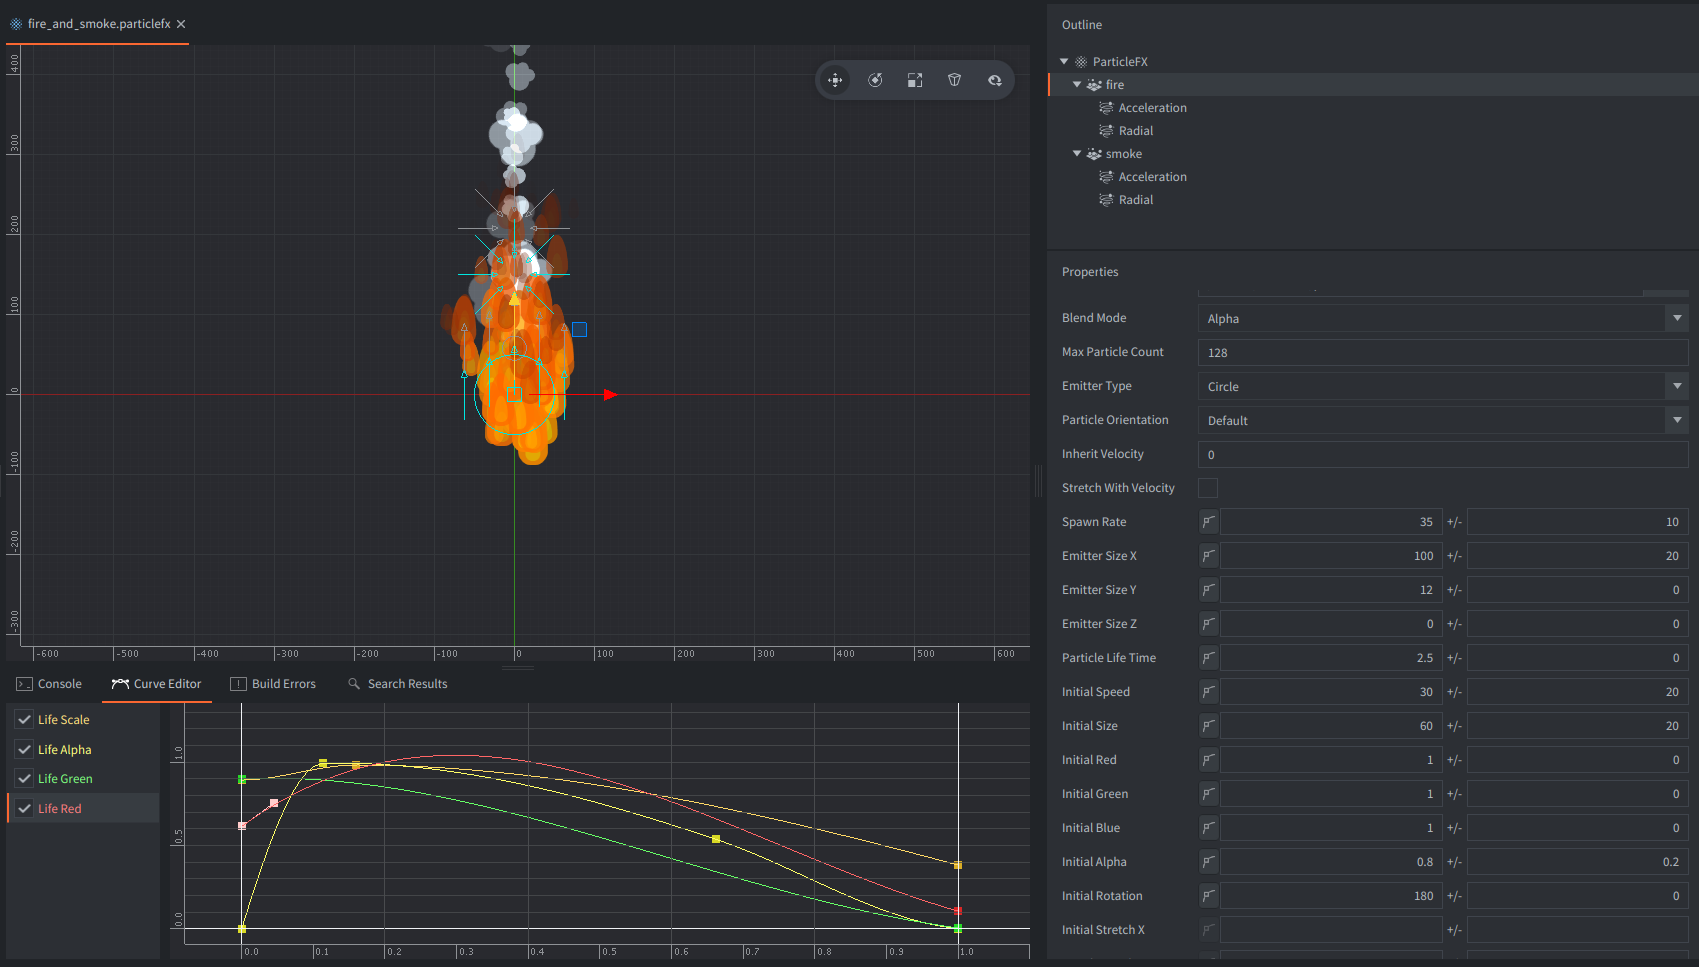This screenshot has width=1699, height=967.
Task: Click the Inherit Velocity field
Action: point(1443,455)
